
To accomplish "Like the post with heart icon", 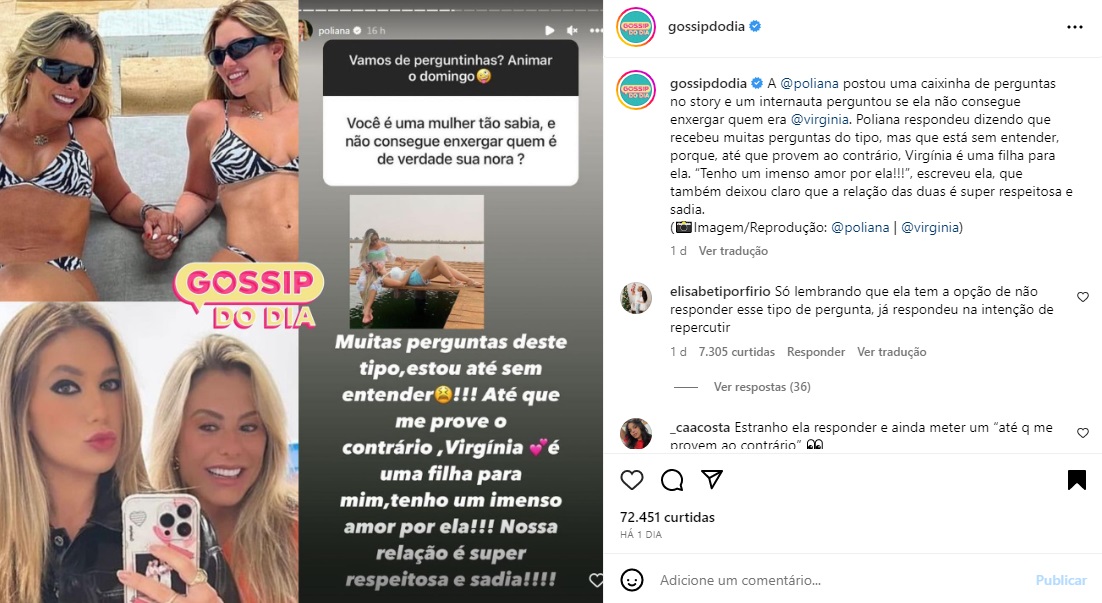I will click(631, 480).
